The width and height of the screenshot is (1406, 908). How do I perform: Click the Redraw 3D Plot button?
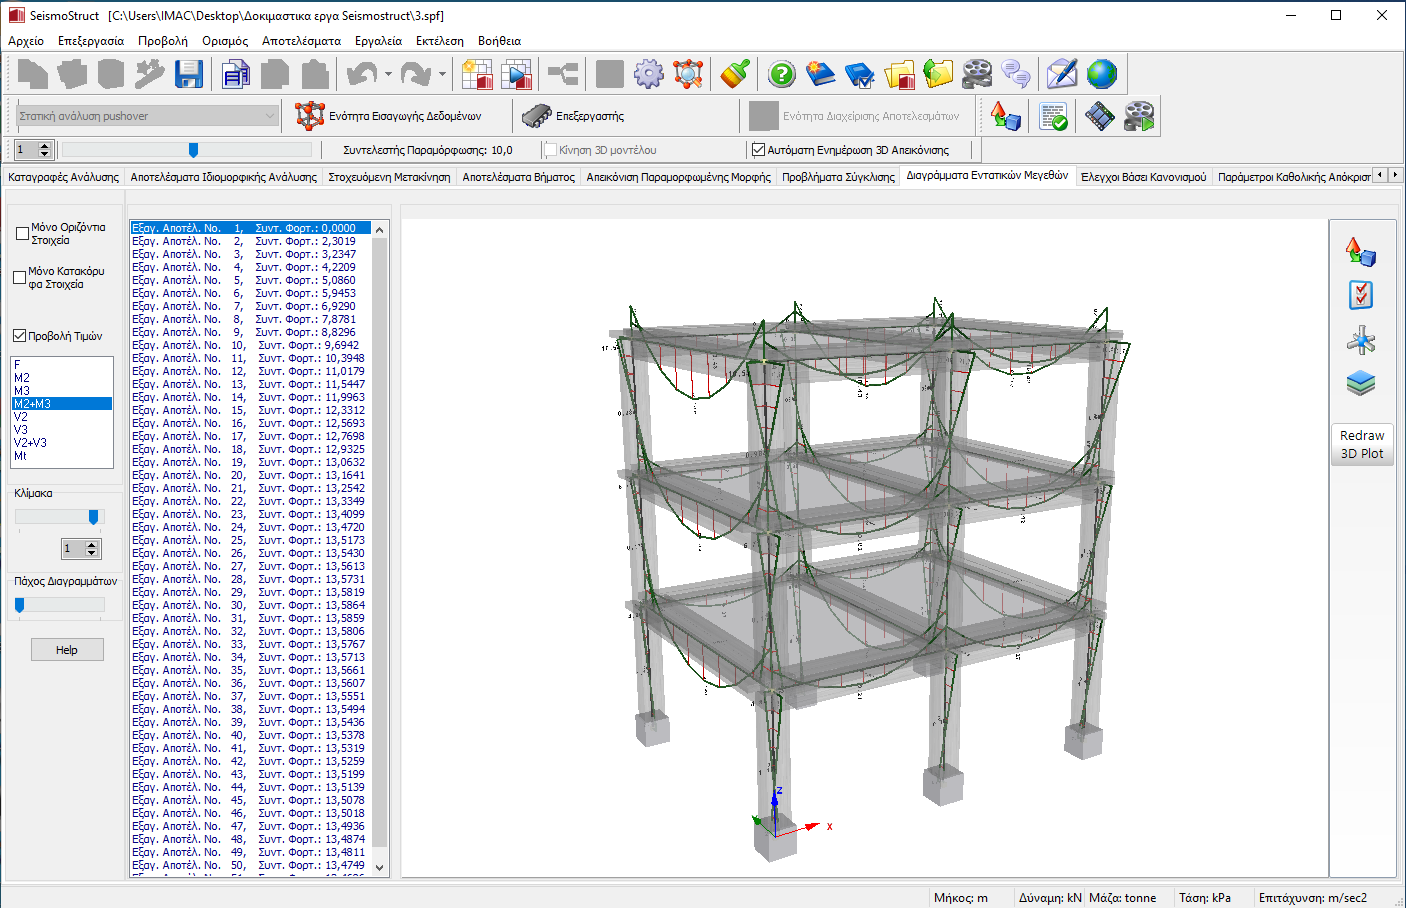1361,444
